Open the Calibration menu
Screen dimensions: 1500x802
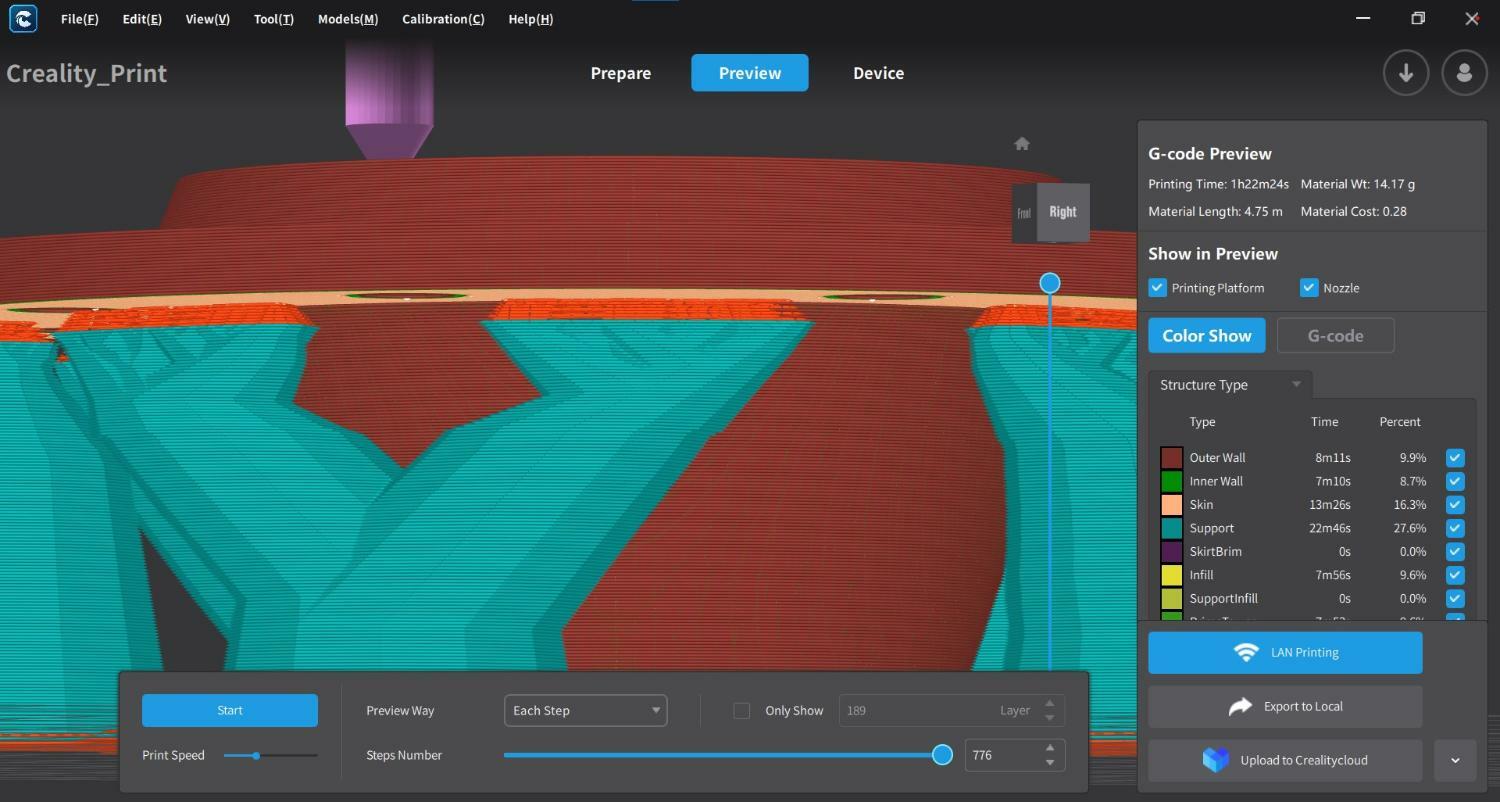443,19
